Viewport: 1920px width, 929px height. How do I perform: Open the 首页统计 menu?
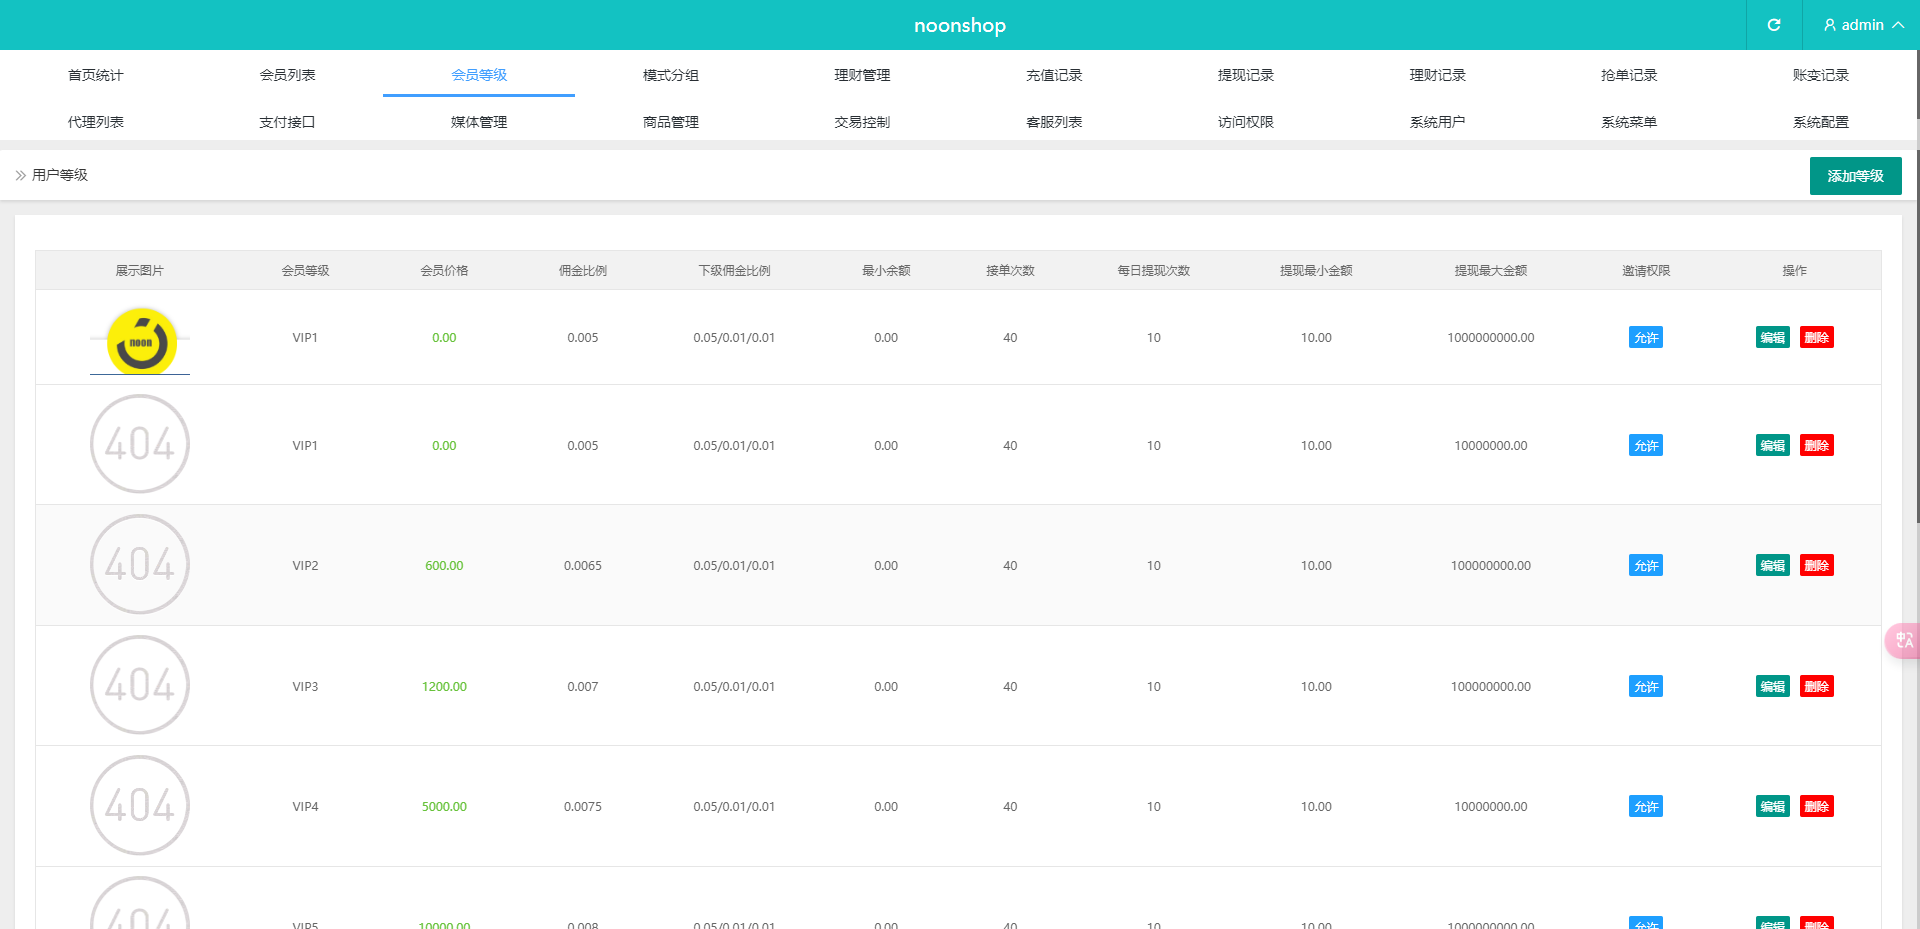(x=96, y=75)
